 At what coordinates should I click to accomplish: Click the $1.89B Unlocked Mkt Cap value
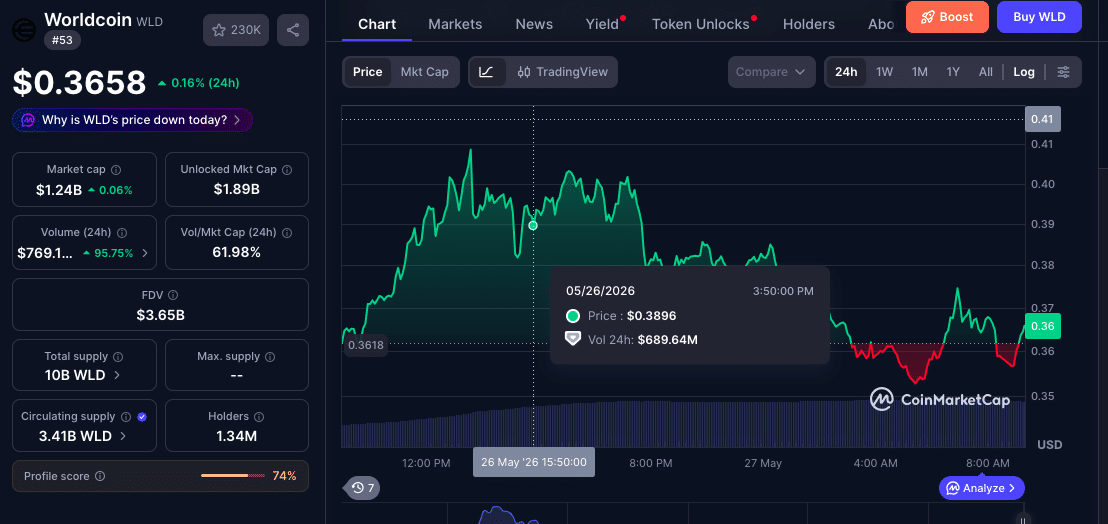(237, 189)
